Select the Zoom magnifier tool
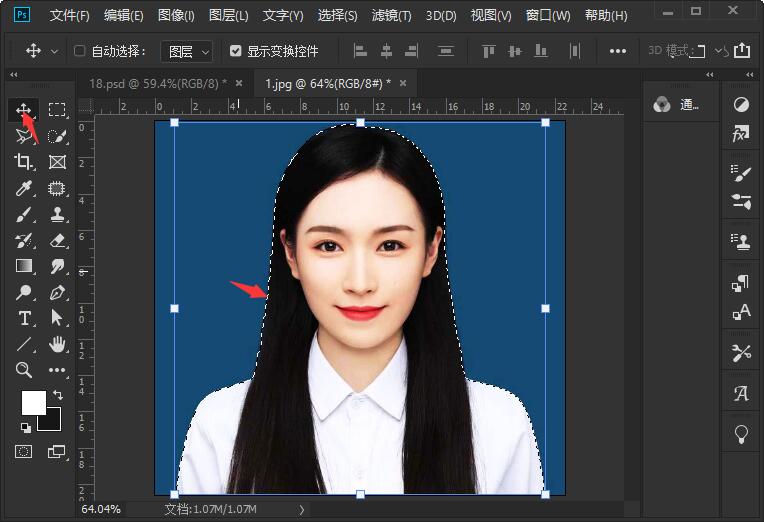The width and height of the screenshot is (764, 522). click(x=24, y=370)
